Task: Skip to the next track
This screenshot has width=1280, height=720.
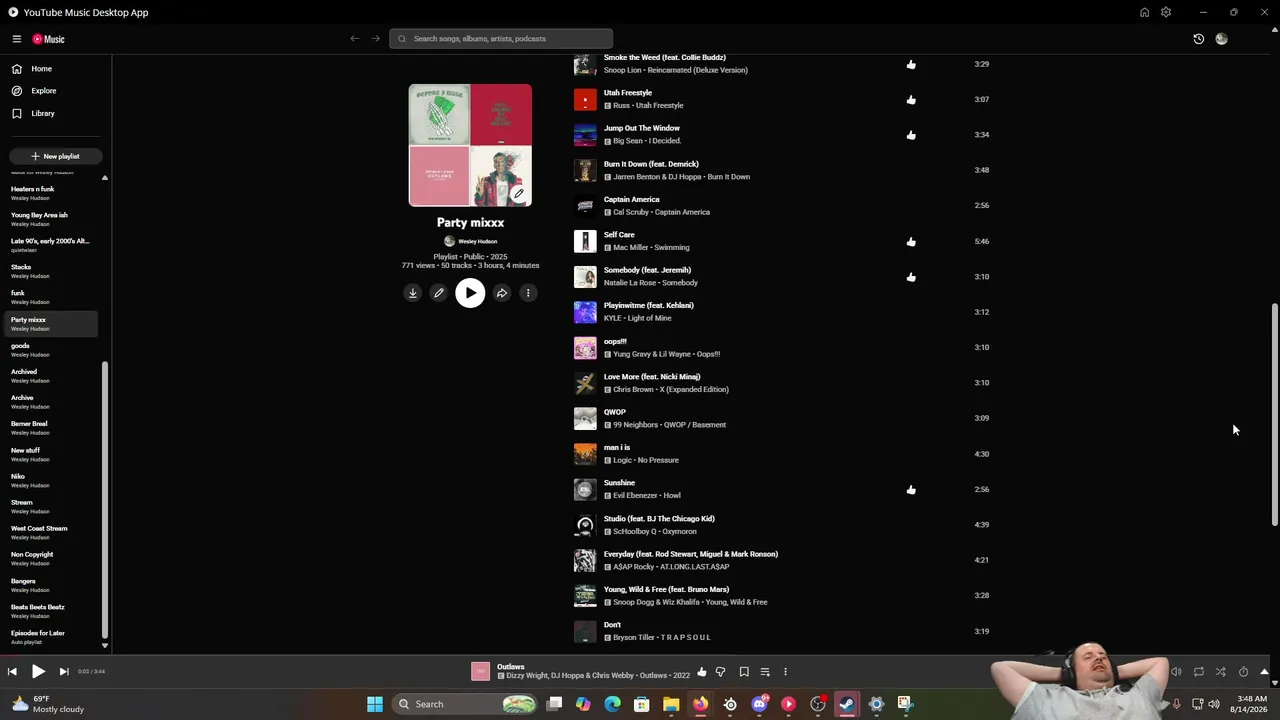Action: point(64,672)
